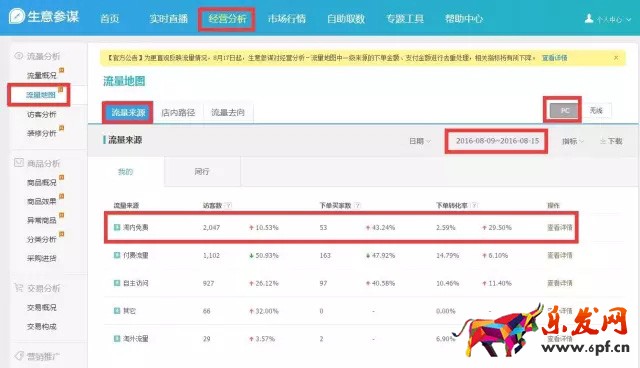Switch to the 流量来源 tab
The width and height of the screenshot is (640, 368).
click(129, 113)
